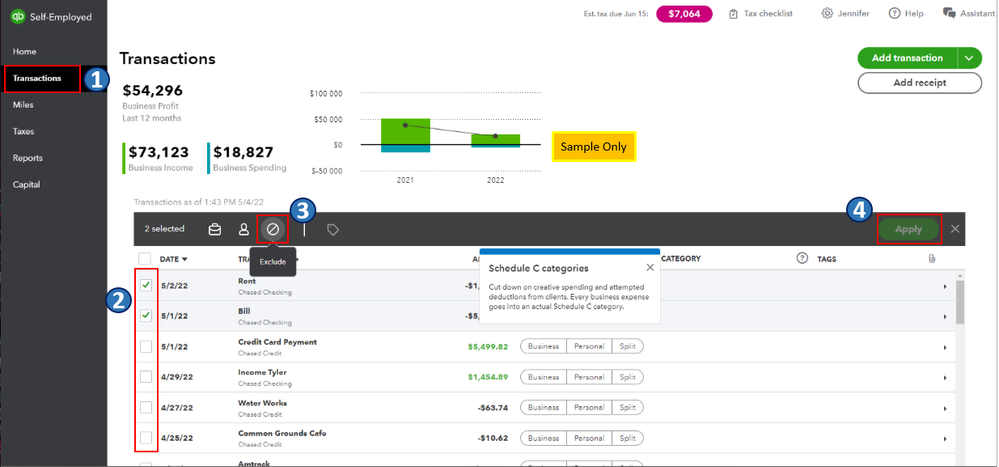Mark Income Tyler as Business
Image resolution: width=999 pixels, height=467 pixels.
click(543, 377)
